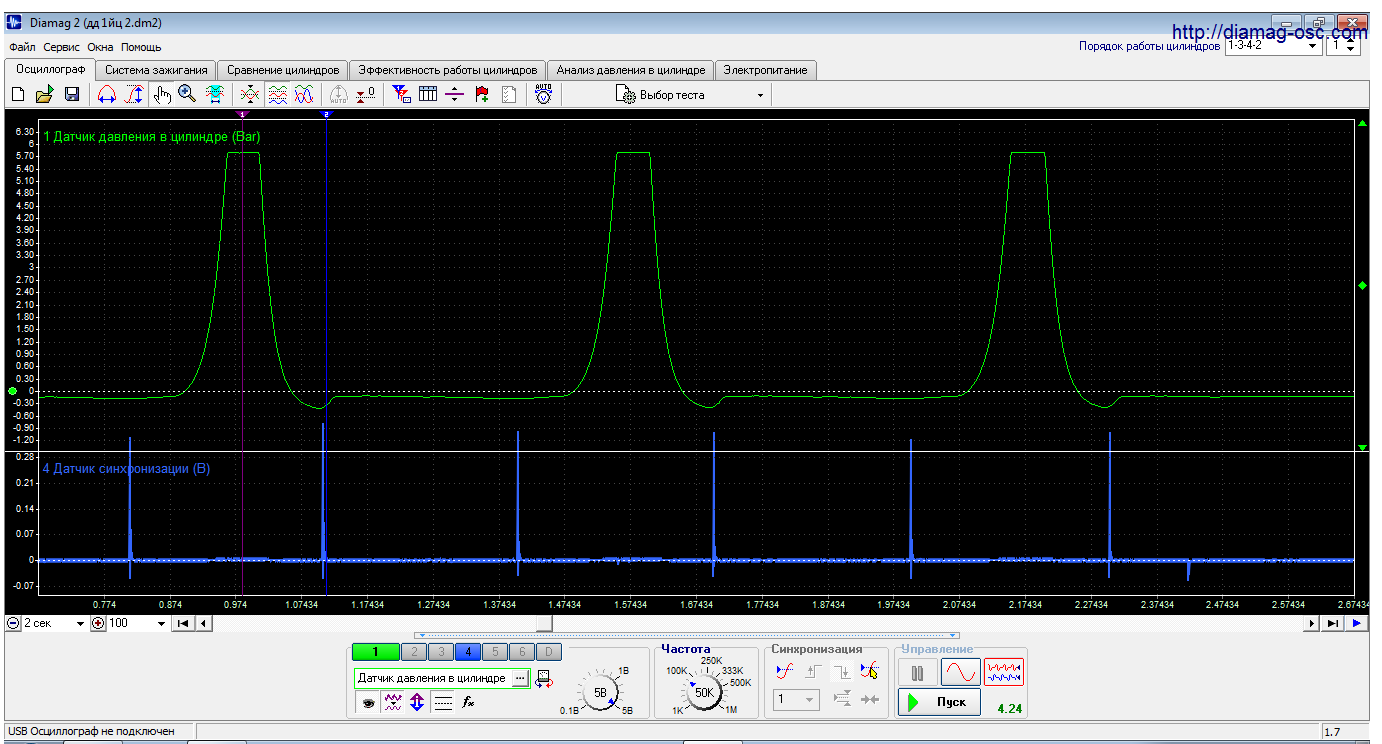
Task: Click the sensor swap icon beside sensor name
Action: [x=543, y=679]
